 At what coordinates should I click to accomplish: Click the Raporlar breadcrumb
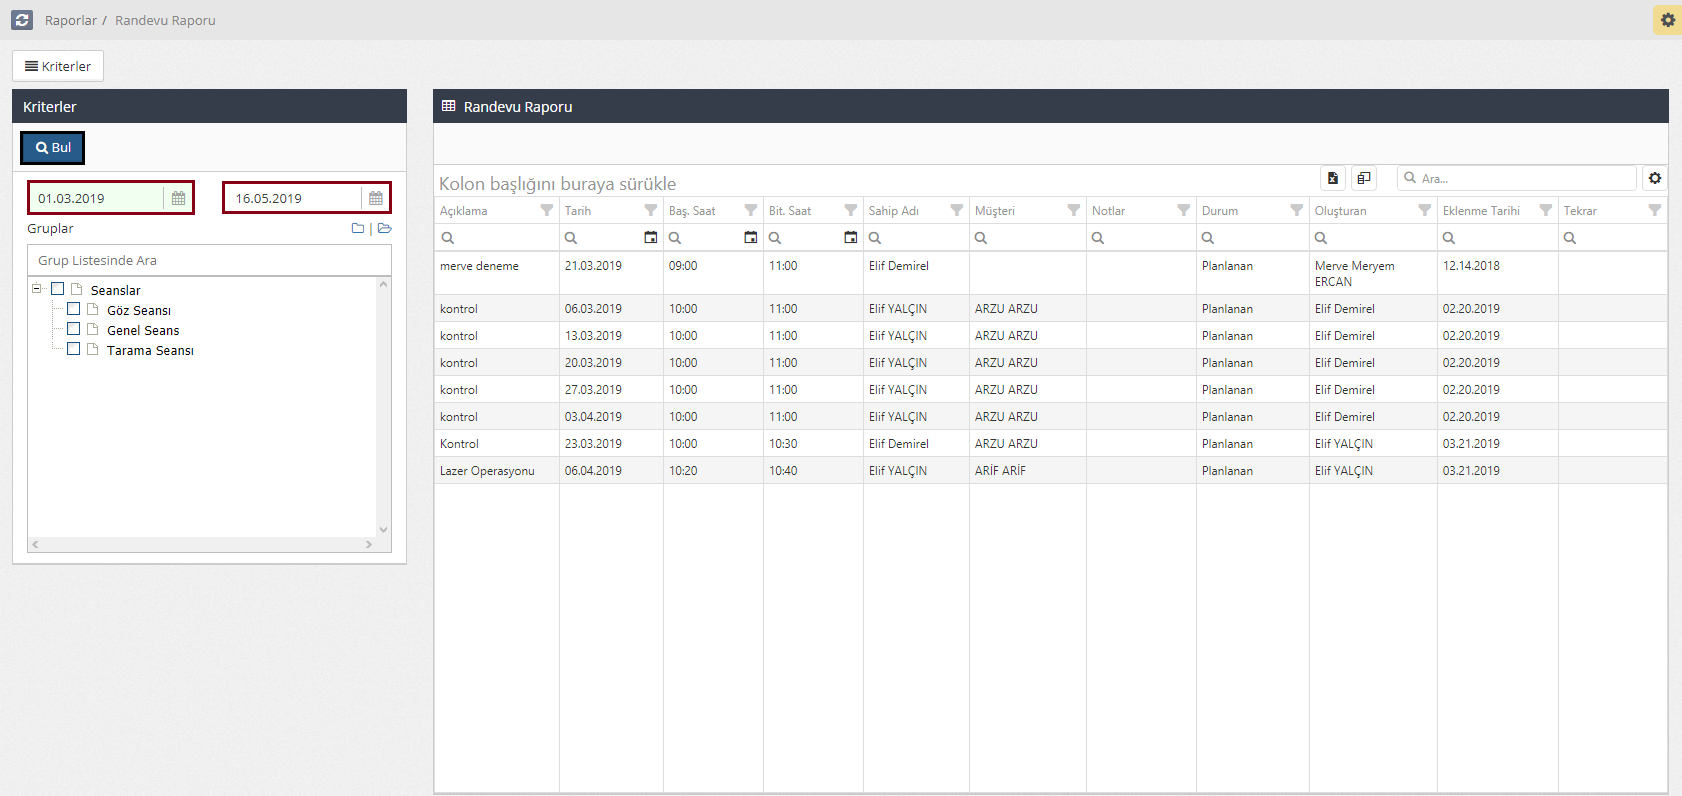click(70, 20)
